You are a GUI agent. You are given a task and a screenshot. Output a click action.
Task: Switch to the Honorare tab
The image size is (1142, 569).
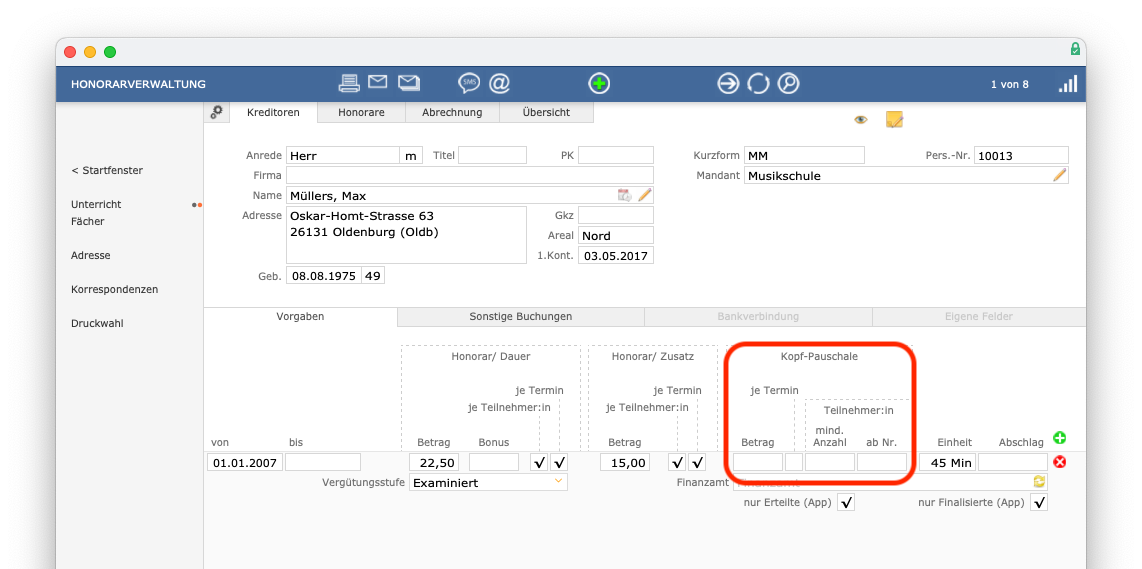[361, 113]
